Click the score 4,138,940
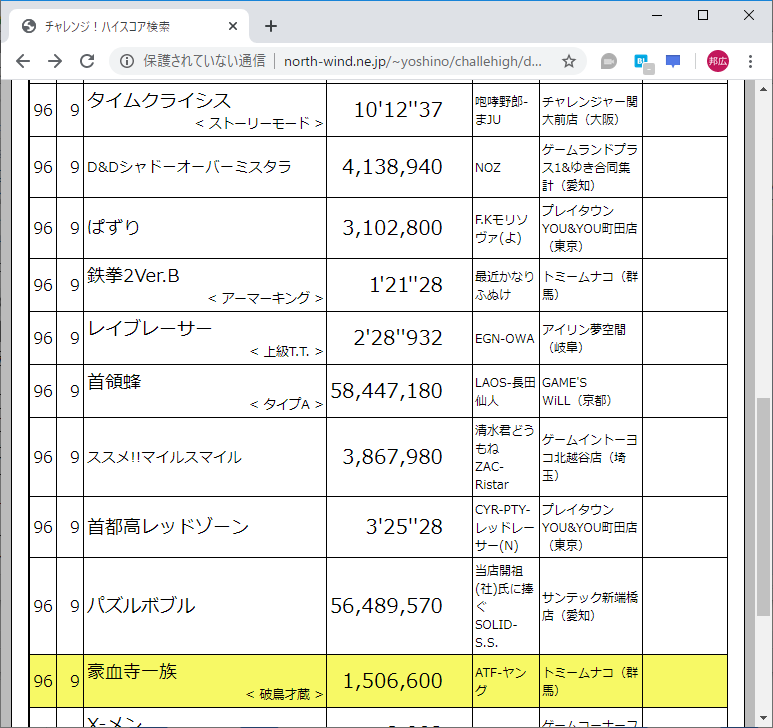The image size is (773, 728). point(392,167)
